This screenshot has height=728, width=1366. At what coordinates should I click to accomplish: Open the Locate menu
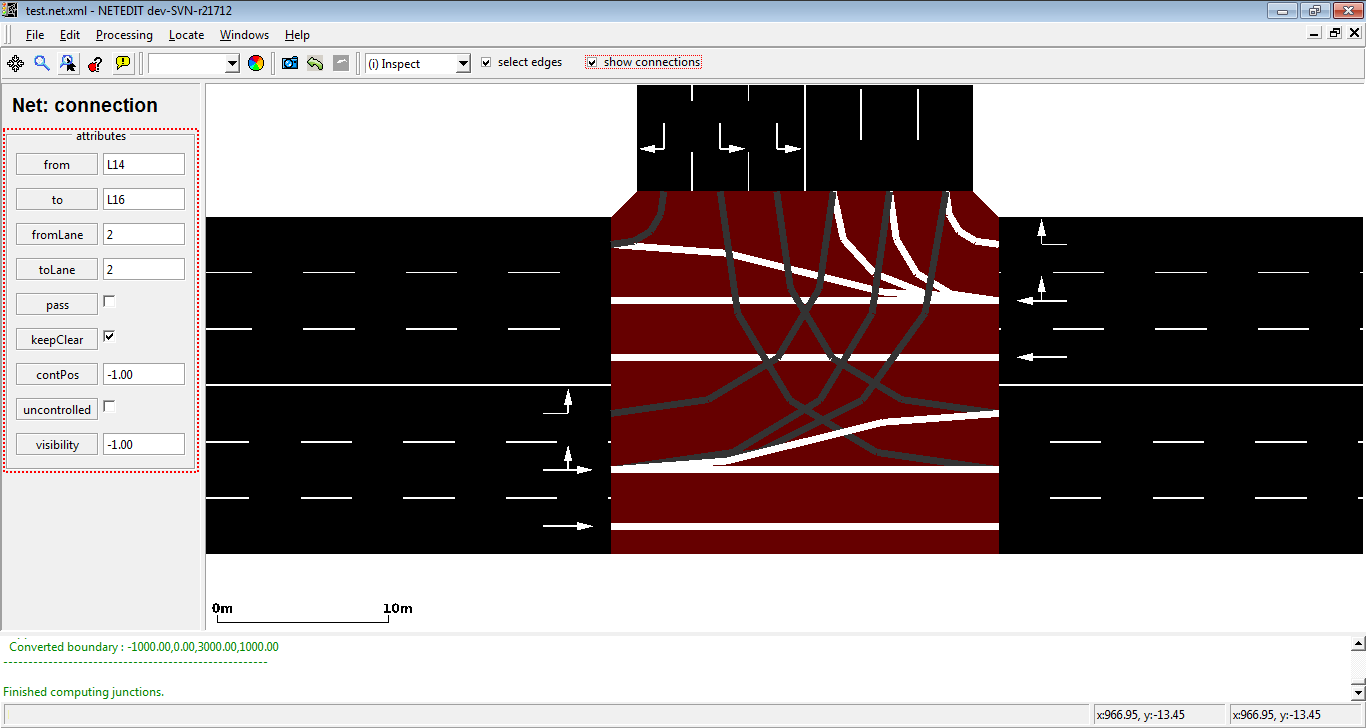(186, 34)
